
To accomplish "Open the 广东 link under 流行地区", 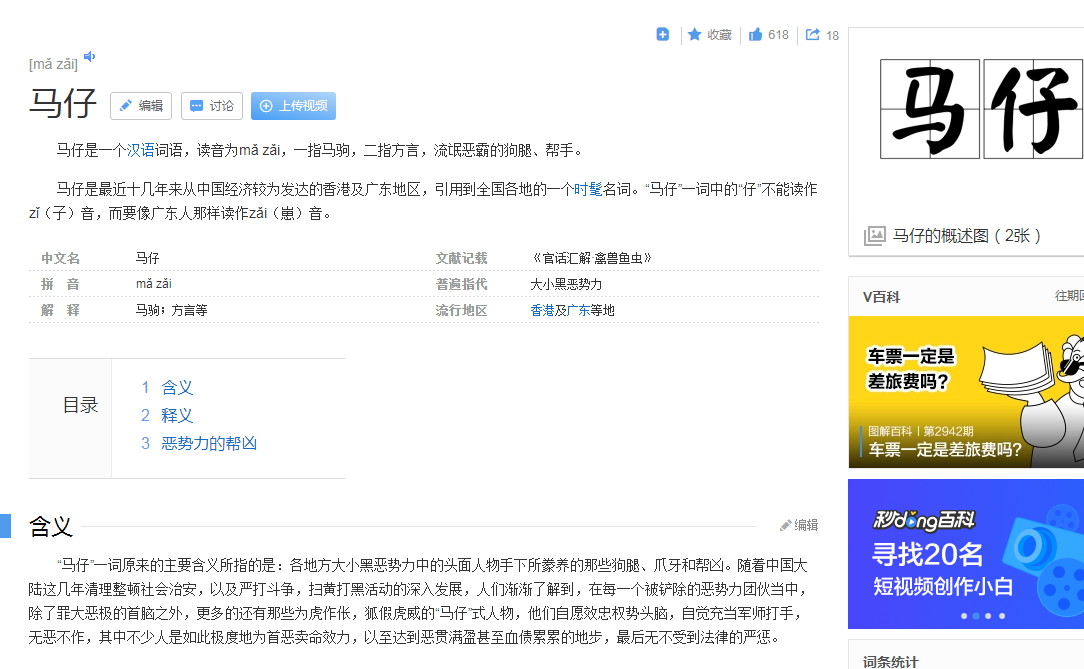I will (578, 310).
